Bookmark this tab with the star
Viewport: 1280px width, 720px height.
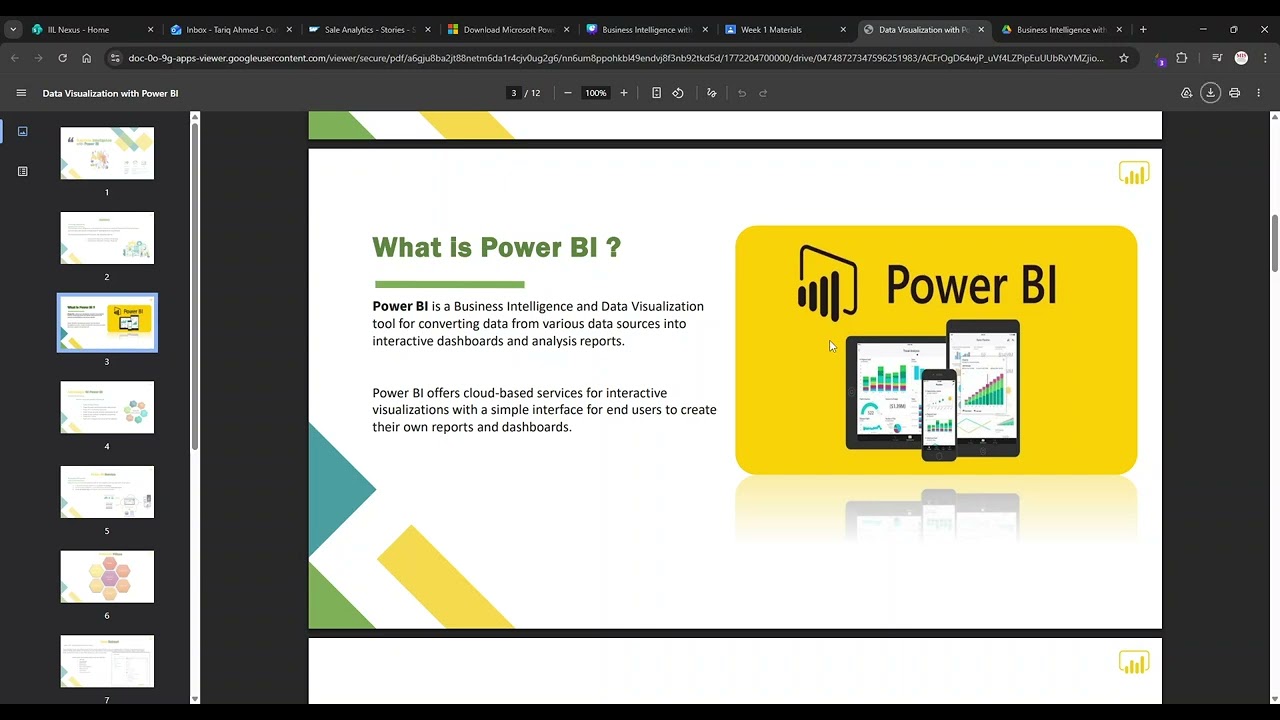(x=1124, y=58)
